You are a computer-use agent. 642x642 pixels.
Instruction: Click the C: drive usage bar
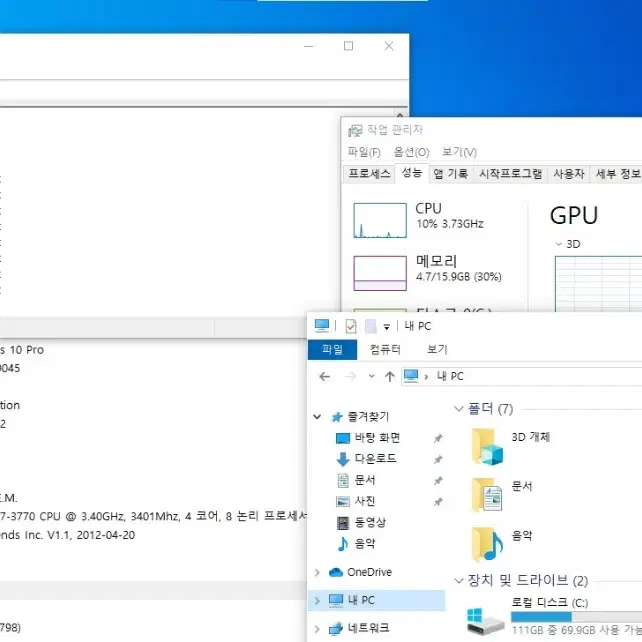pos(576,617)
